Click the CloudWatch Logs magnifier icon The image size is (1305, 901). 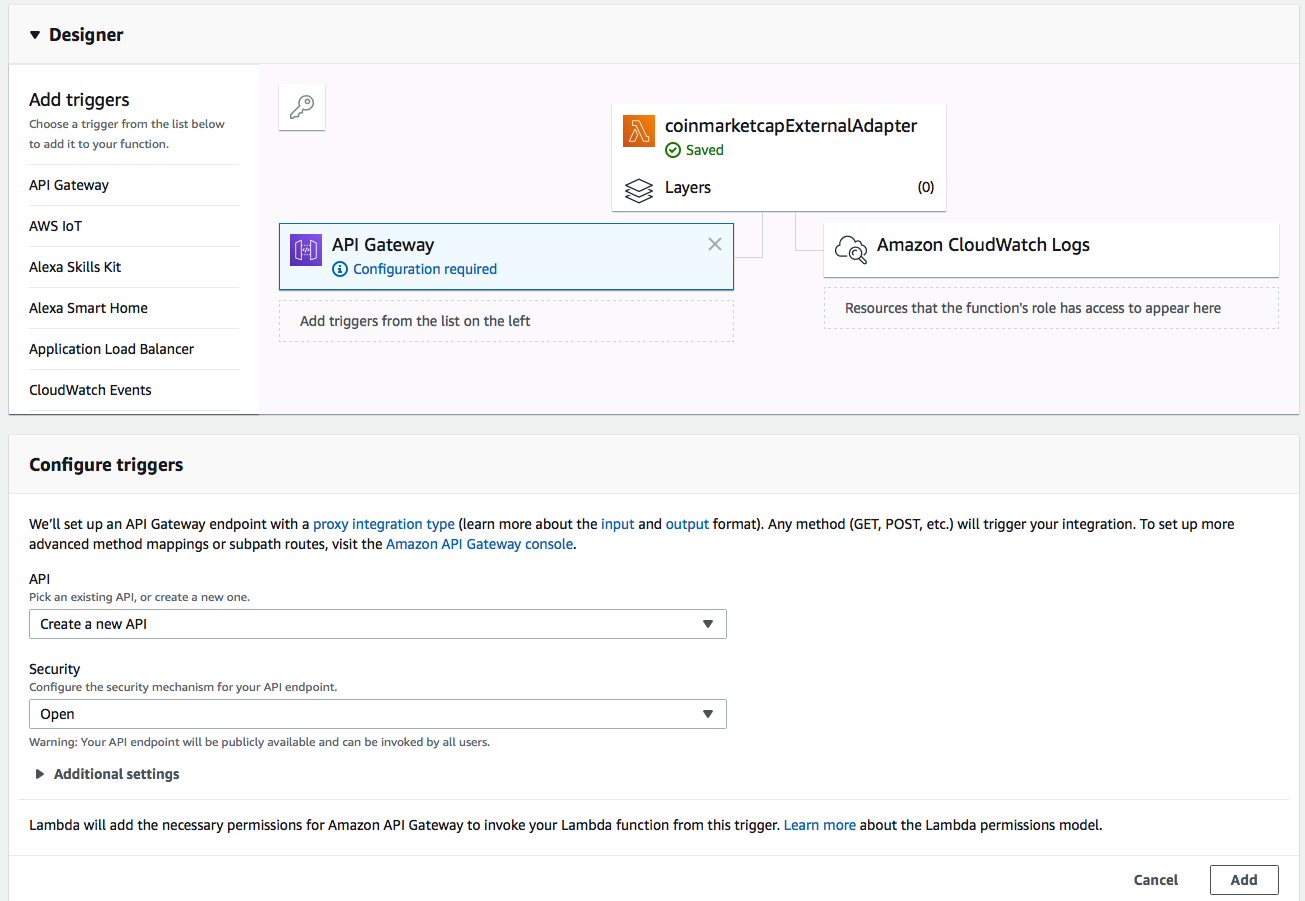pos(850,249)
